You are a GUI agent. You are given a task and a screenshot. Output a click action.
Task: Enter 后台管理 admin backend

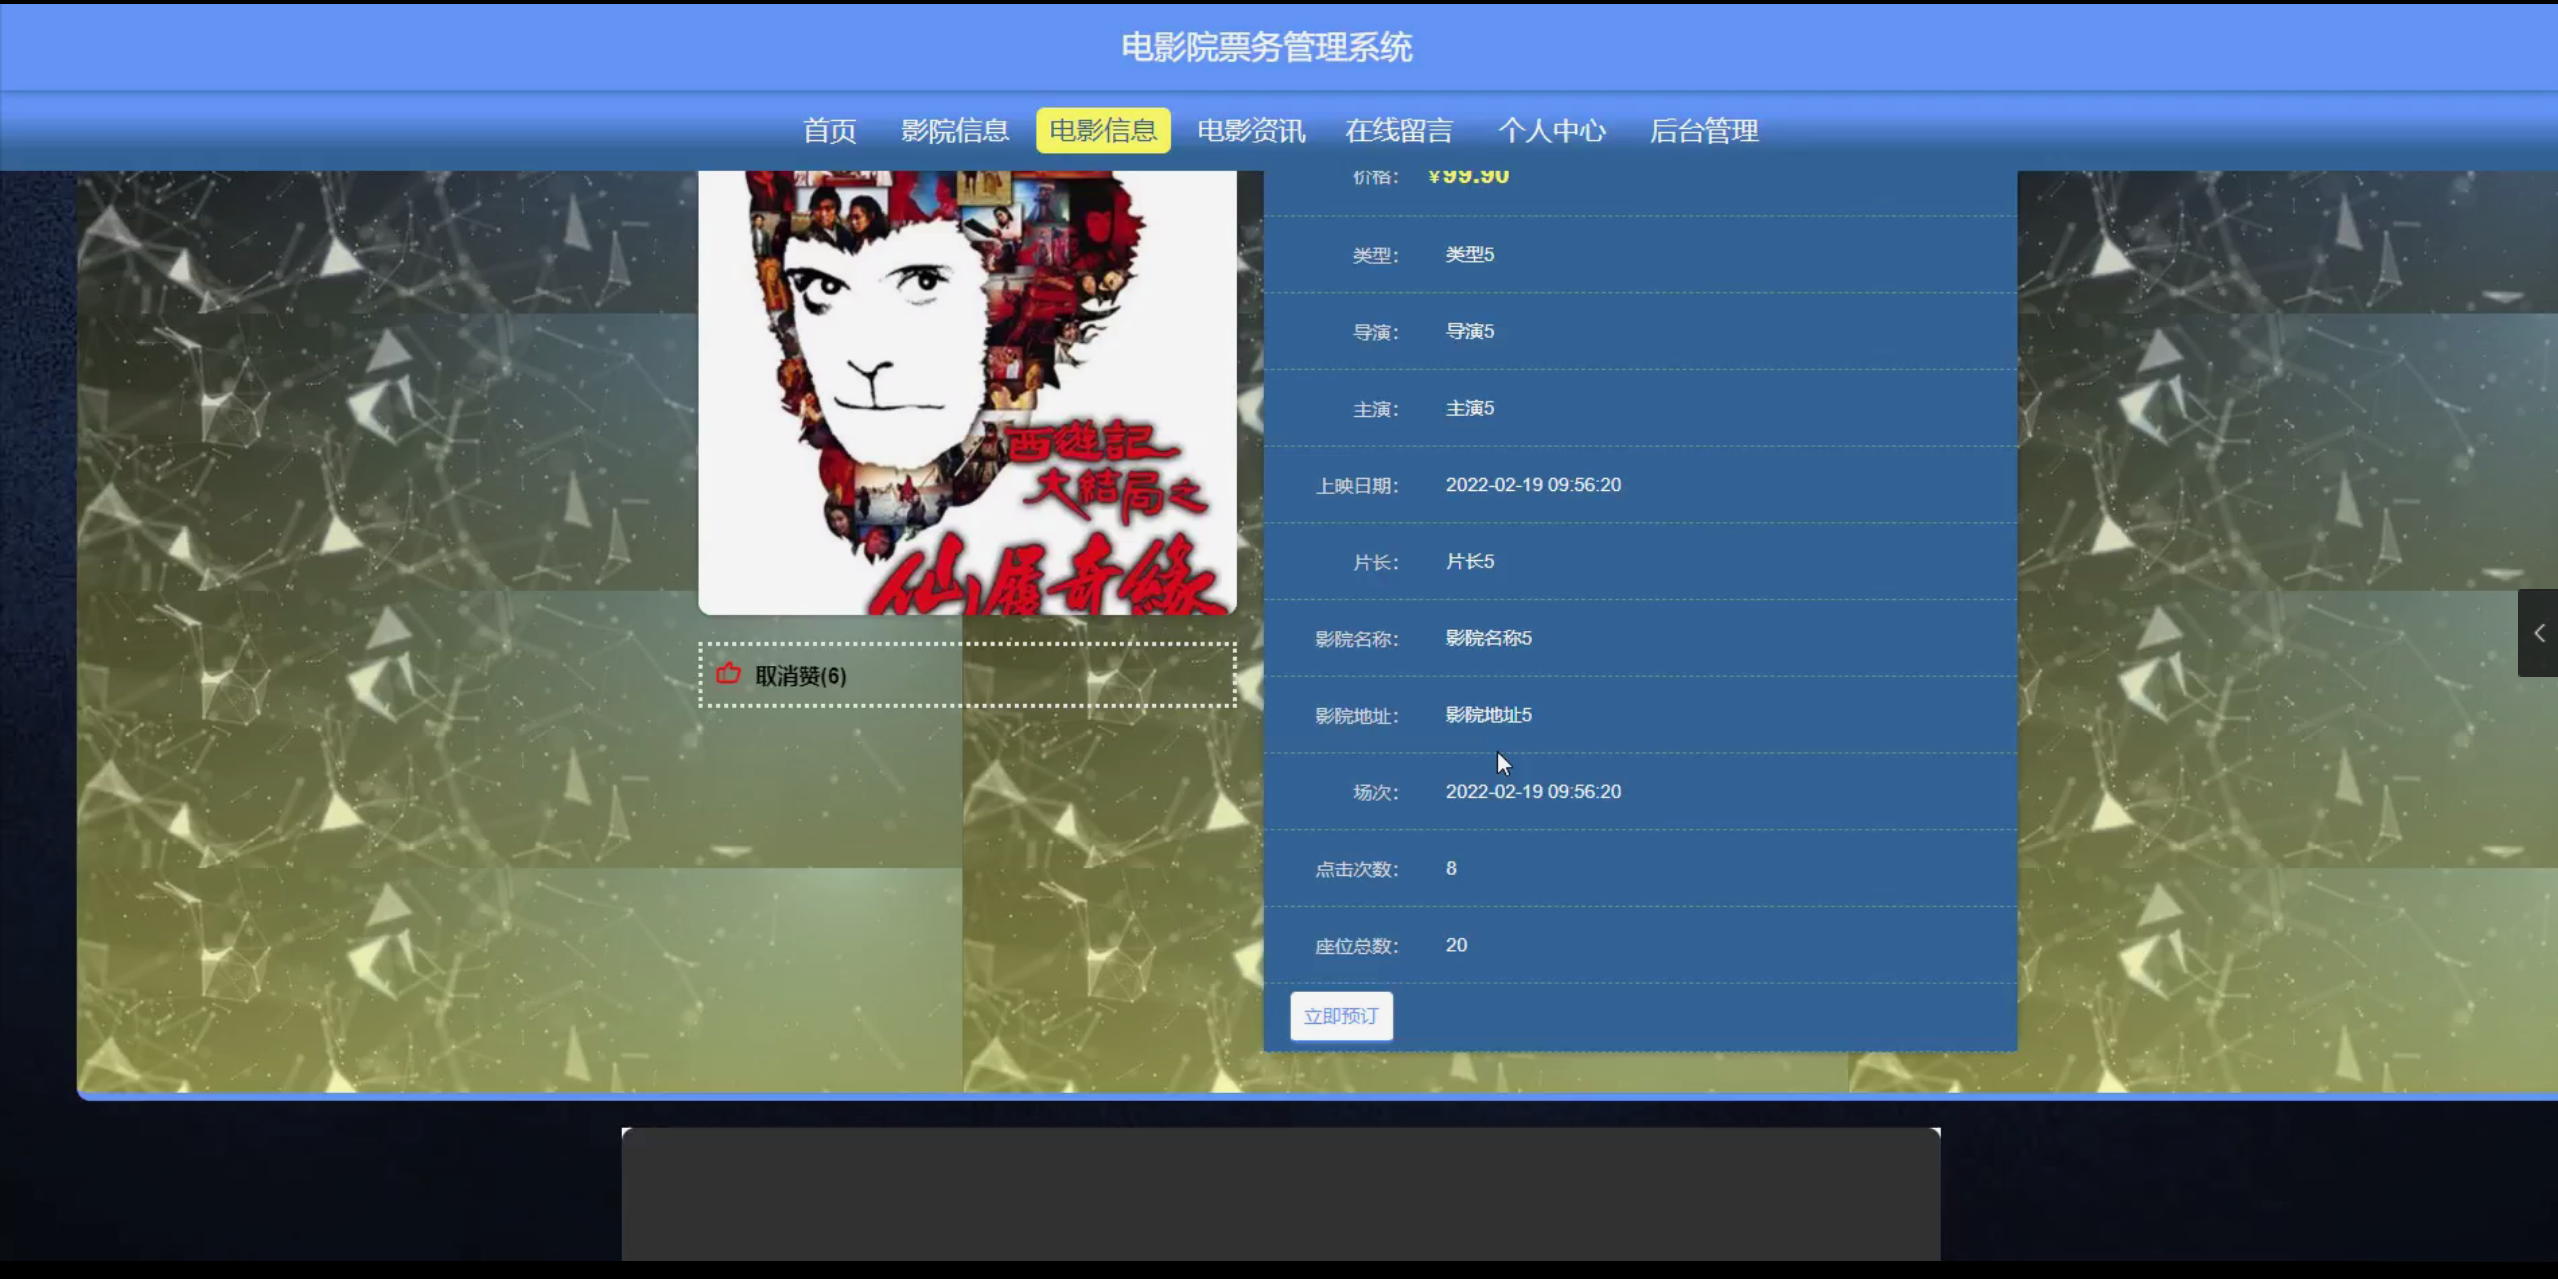[x=1703, y=131]
